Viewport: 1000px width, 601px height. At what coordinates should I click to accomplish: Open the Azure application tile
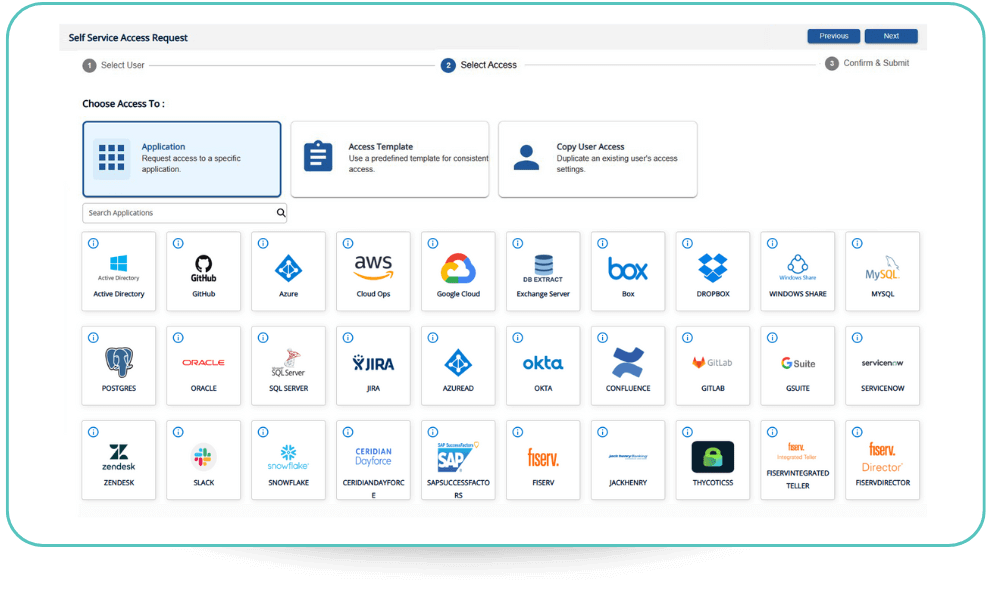pos(288,271)
